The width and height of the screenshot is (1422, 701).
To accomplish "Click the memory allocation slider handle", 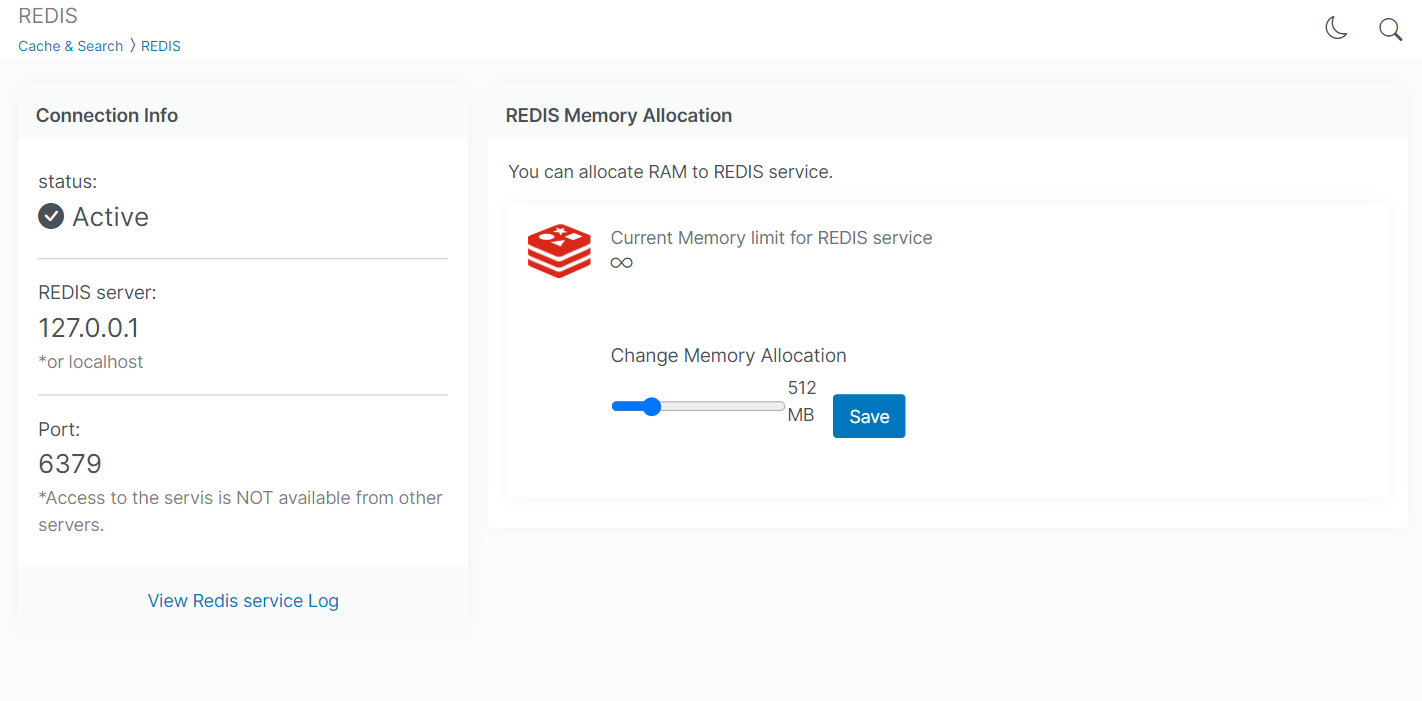I will pos(652,406).
